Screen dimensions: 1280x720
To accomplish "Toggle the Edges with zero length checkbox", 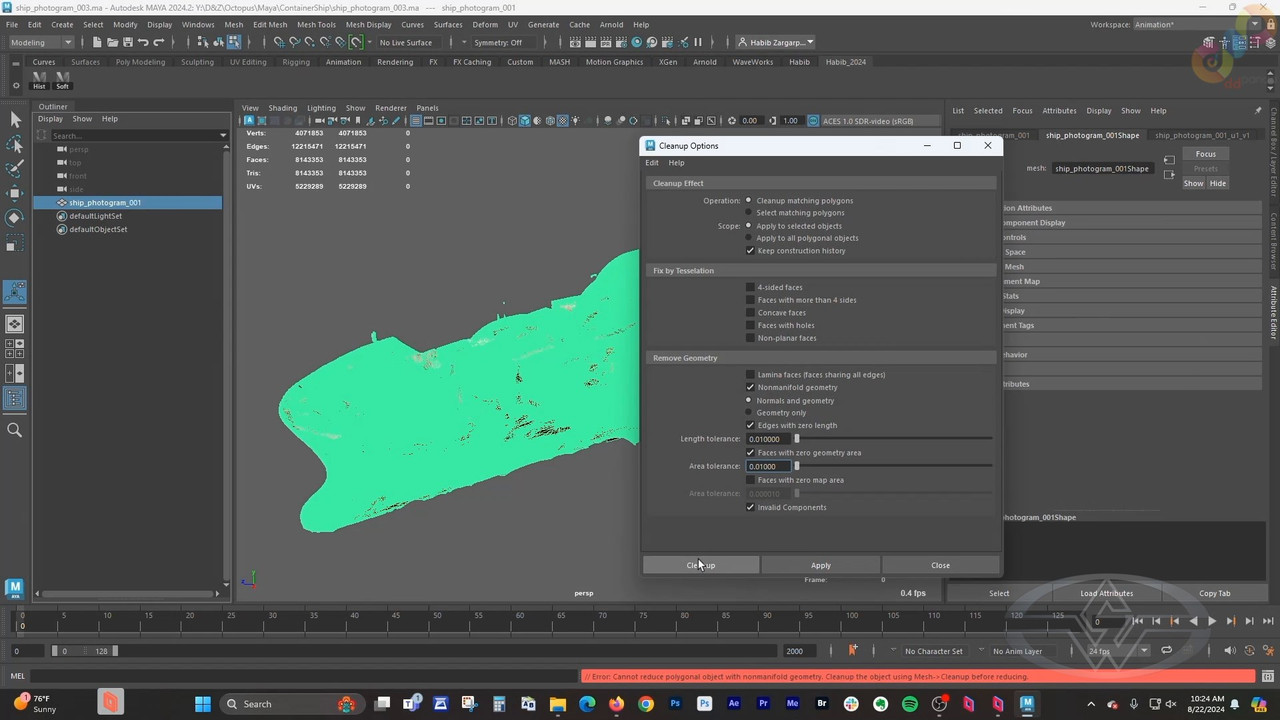I will click(750, 426).
